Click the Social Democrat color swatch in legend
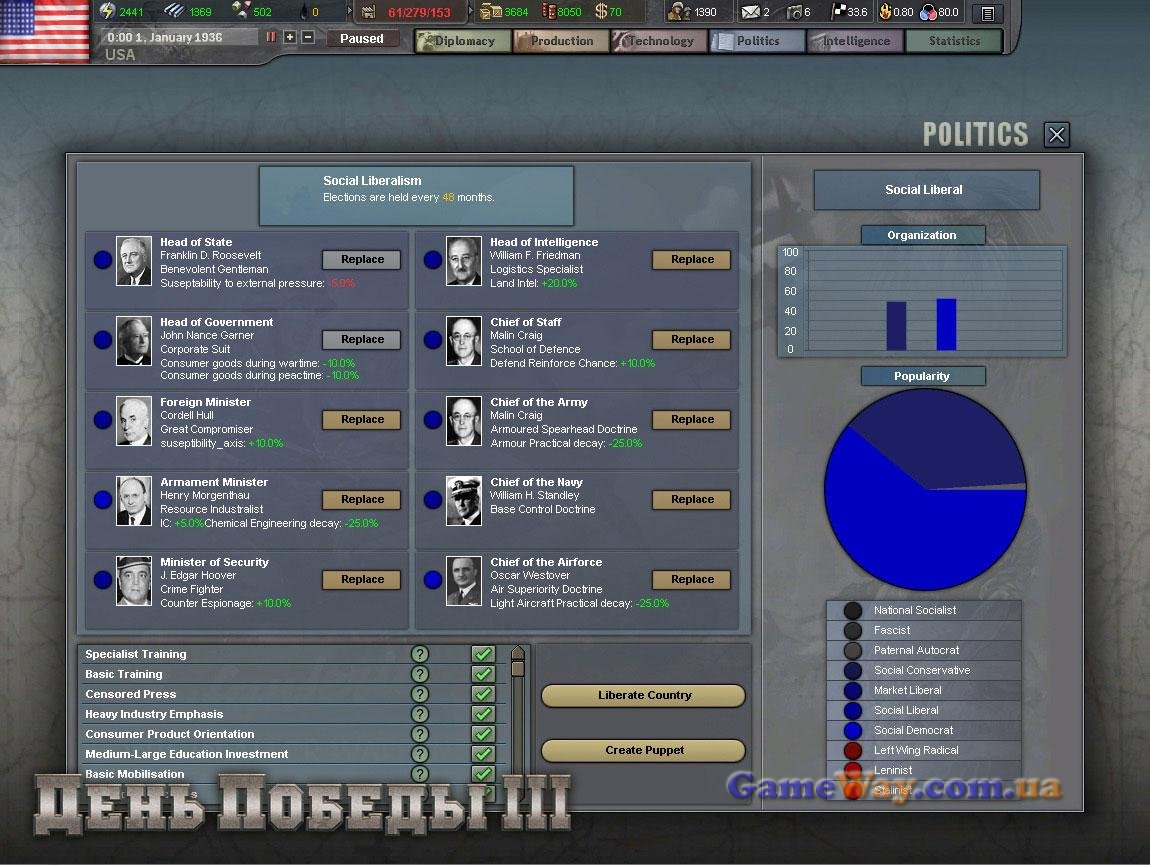Image resolution: width=1150 pixels, height=865 pixels. pyautogui.click(x=853, y=730)
